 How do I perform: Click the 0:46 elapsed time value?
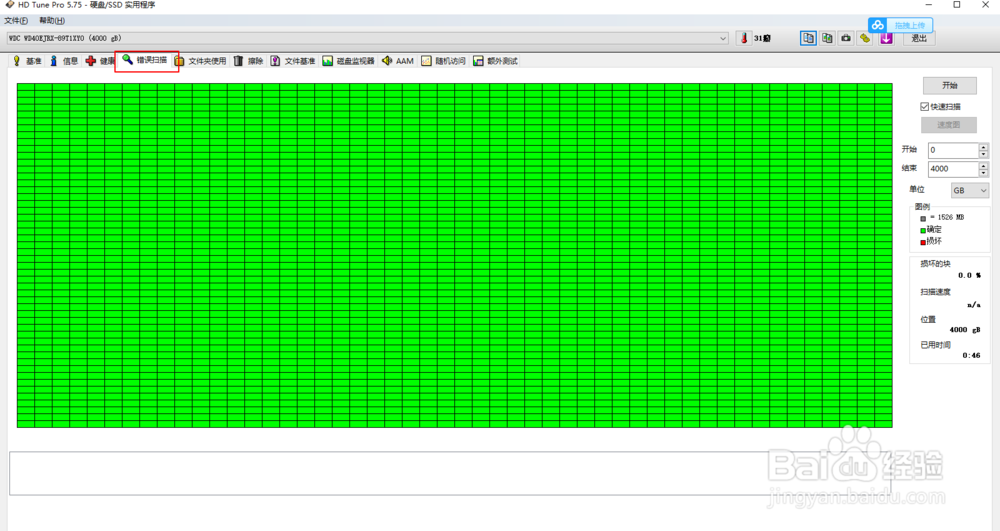[x=971, y=356]
